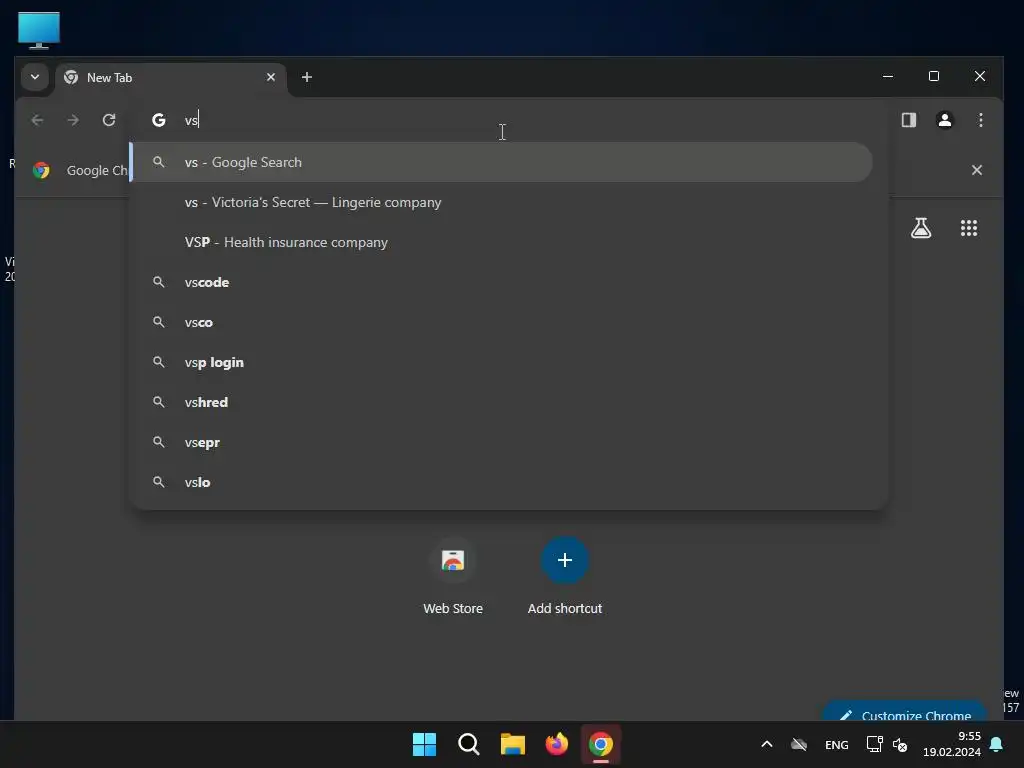Click the muted volume tray icon
1024x768 pixels.
click(x=900, y=744)
